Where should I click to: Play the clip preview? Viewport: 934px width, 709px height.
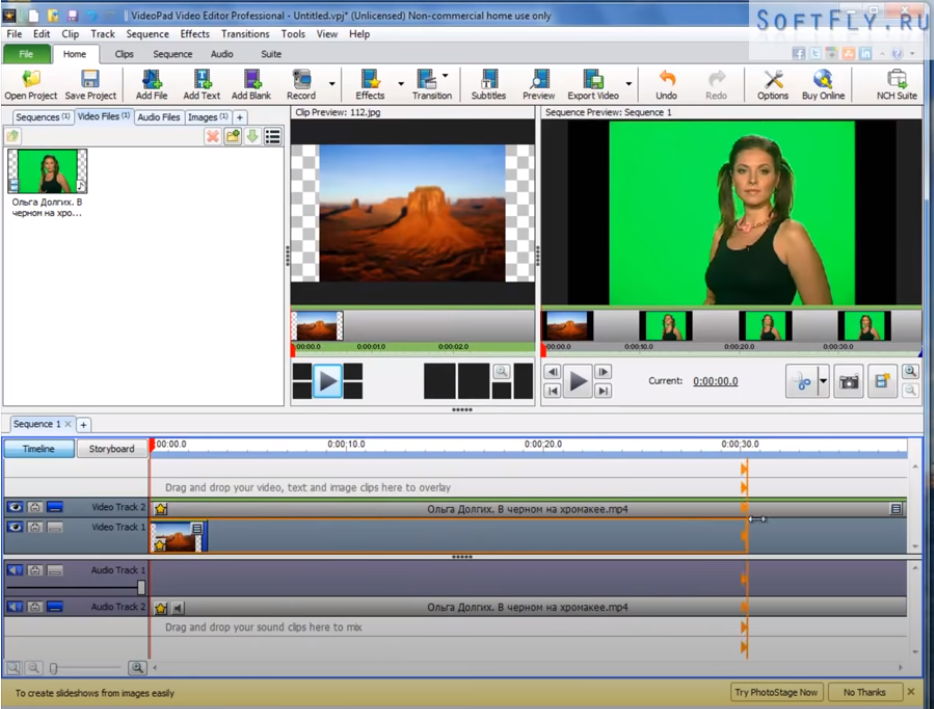click(x=328, y=381)
